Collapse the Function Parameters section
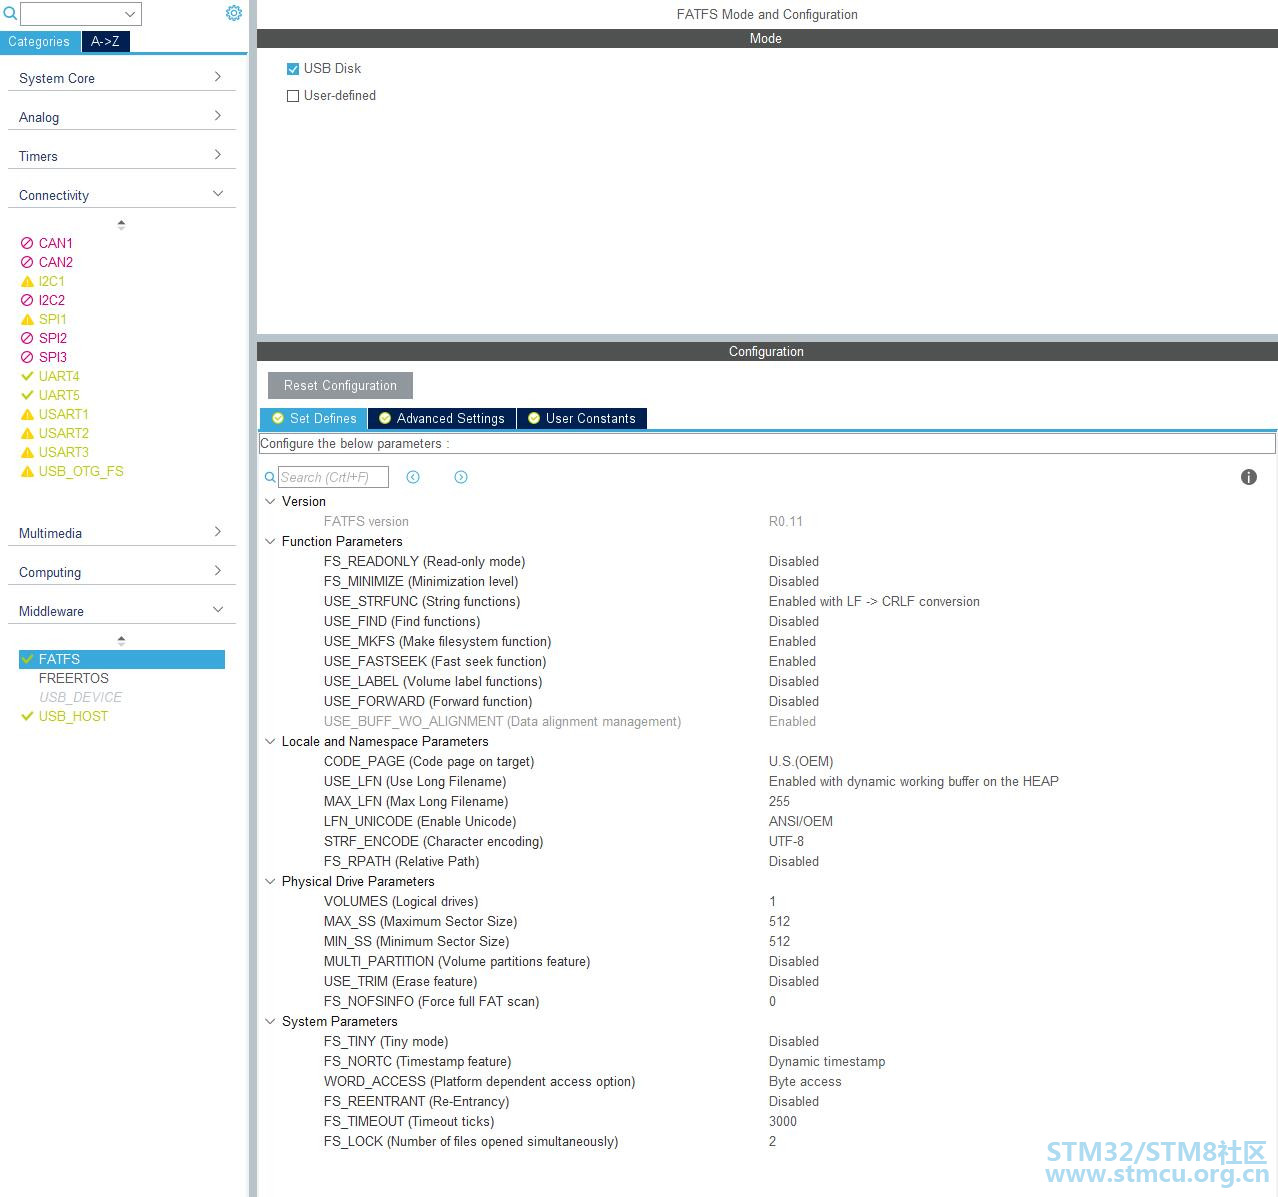The width and height of the screenshot is (1278, 1197). tap(270, 541)
